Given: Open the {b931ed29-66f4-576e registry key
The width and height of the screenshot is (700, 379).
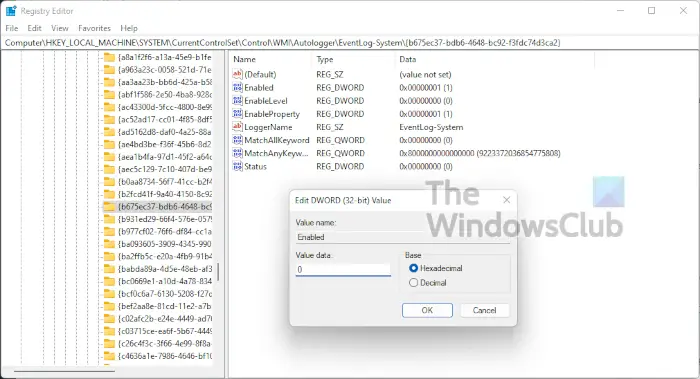Looking at the screenshot, I should [165, 219].
